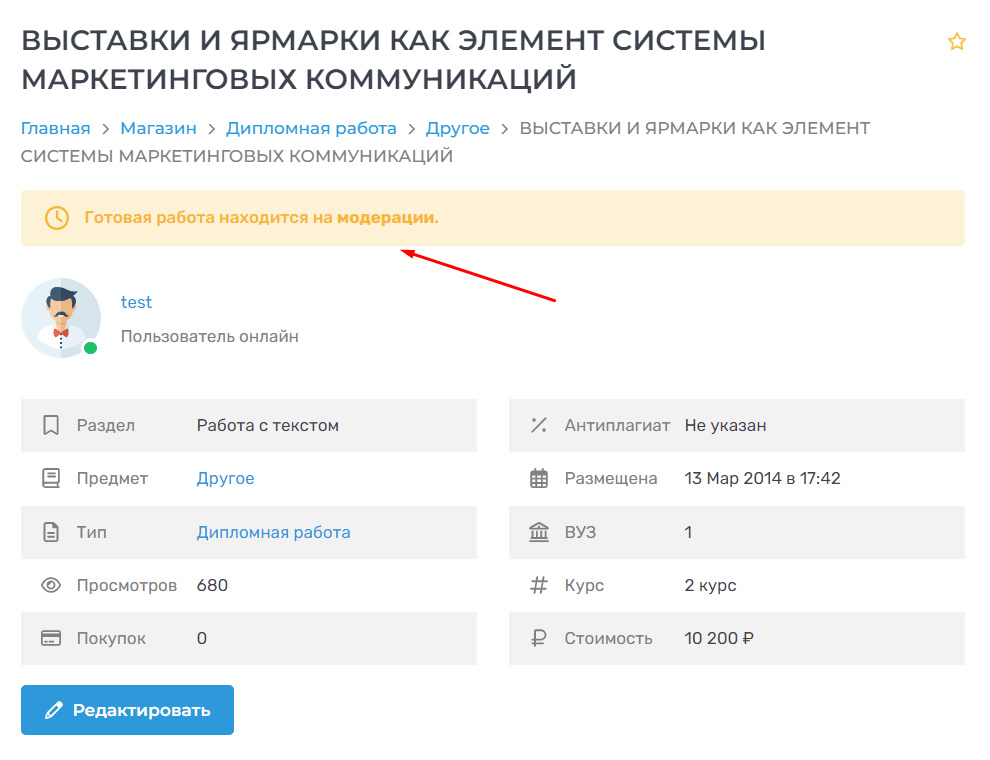Click the book icon next to Предмет
This screenshot has width=990, height=760.
[x=51, y=479]
